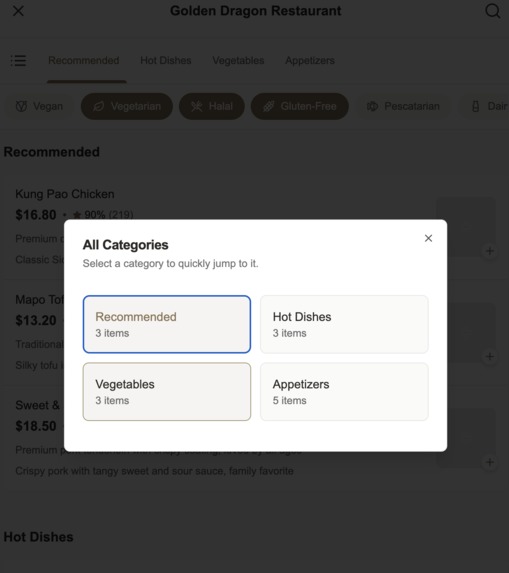Disable the Halal filter chip

tap(212, 106)
